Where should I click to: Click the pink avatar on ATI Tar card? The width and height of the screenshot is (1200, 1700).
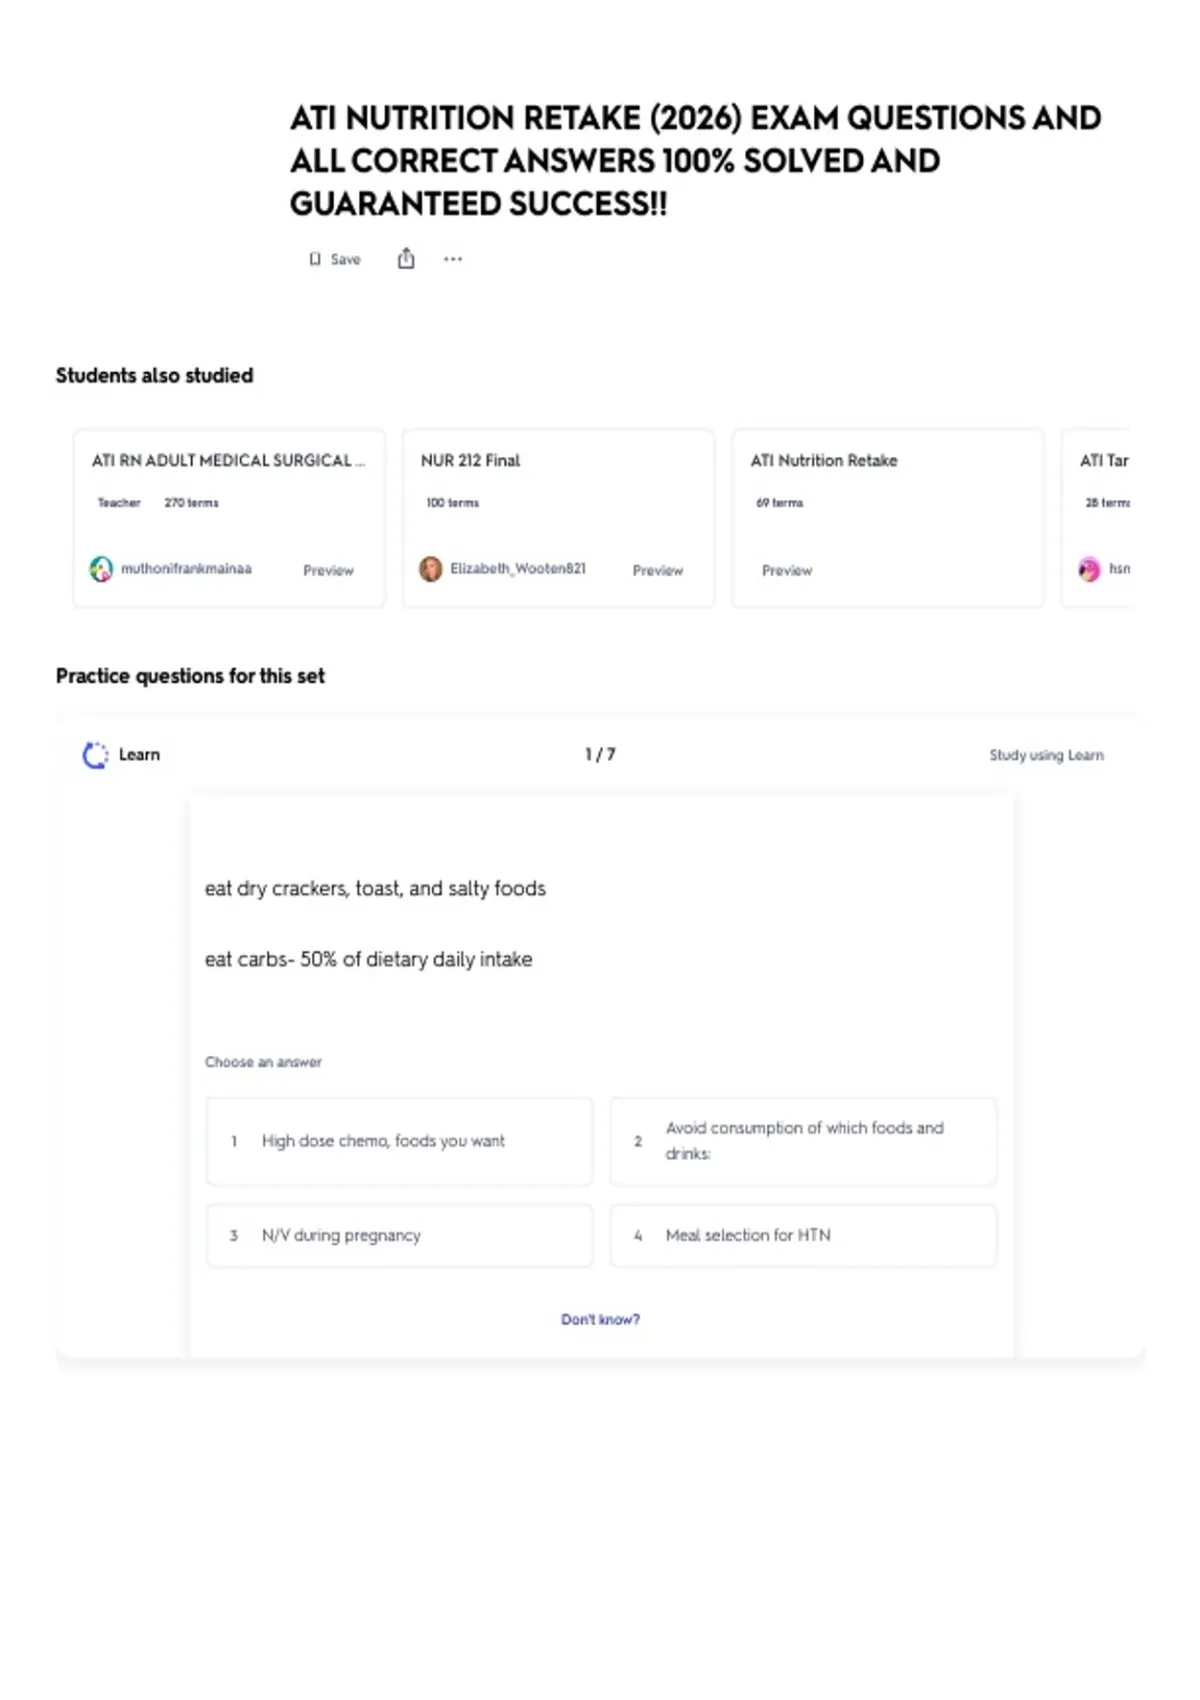point(1089,569)
